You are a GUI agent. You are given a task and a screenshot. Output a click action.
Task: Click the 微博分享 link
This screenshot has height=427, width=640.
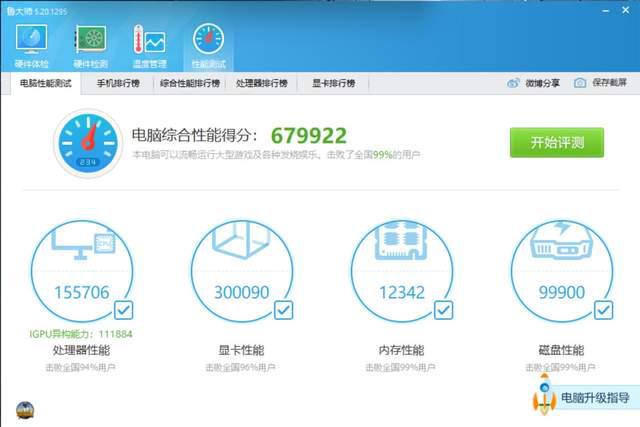tap(542, 83)
